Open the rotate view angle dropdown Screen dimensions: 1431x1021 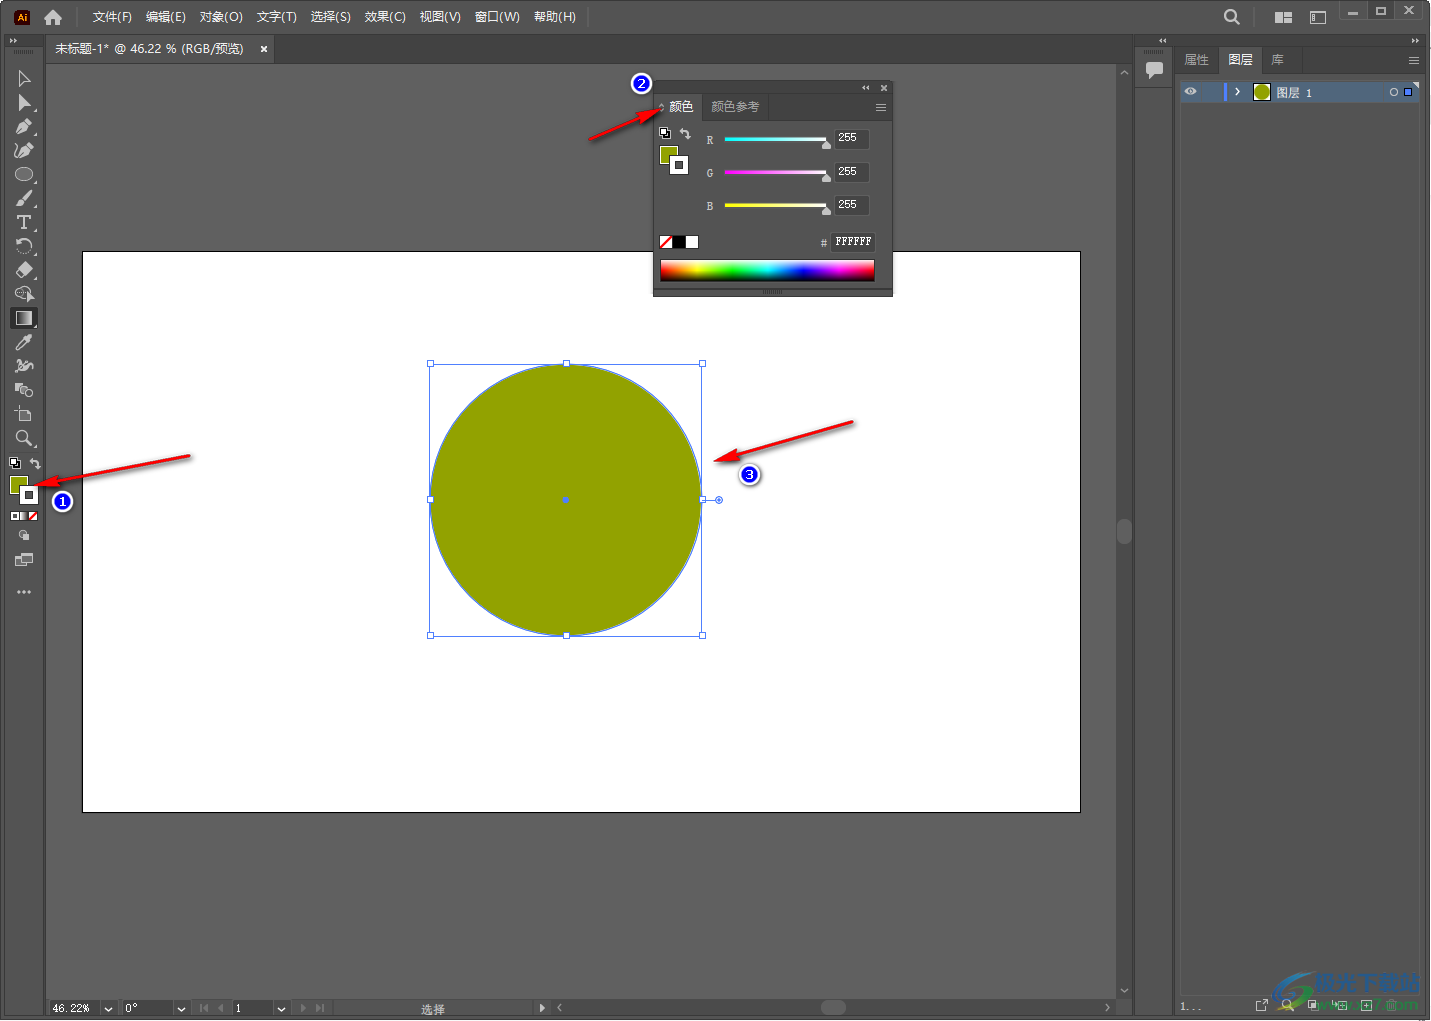(181, 1008)
